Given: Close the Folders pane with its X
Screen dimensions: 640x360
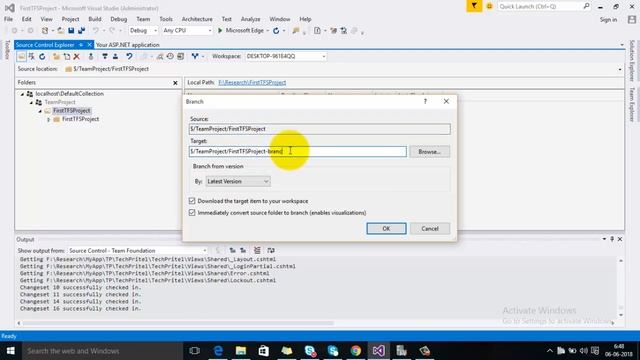Looking at the screenshot, I should click(176, 83).
